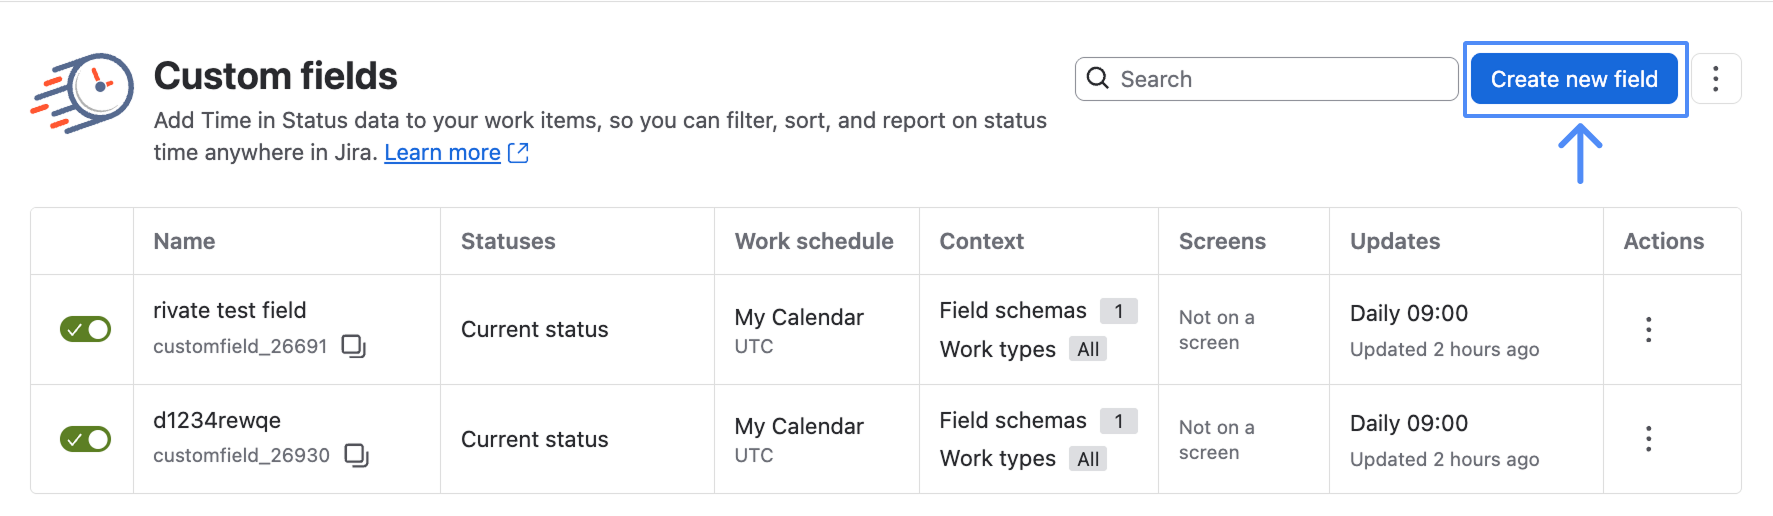Copy the customfield_26930 field ID
Image resolution: width=1773 pixels, height=516 pixels.
[357, 455]
